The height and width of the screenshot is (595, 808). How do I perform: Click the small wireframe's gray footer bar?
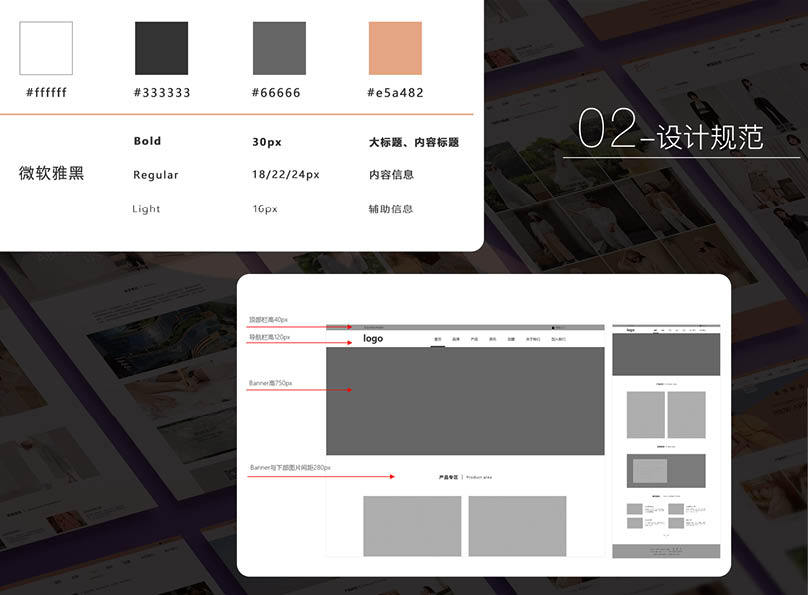666,551
